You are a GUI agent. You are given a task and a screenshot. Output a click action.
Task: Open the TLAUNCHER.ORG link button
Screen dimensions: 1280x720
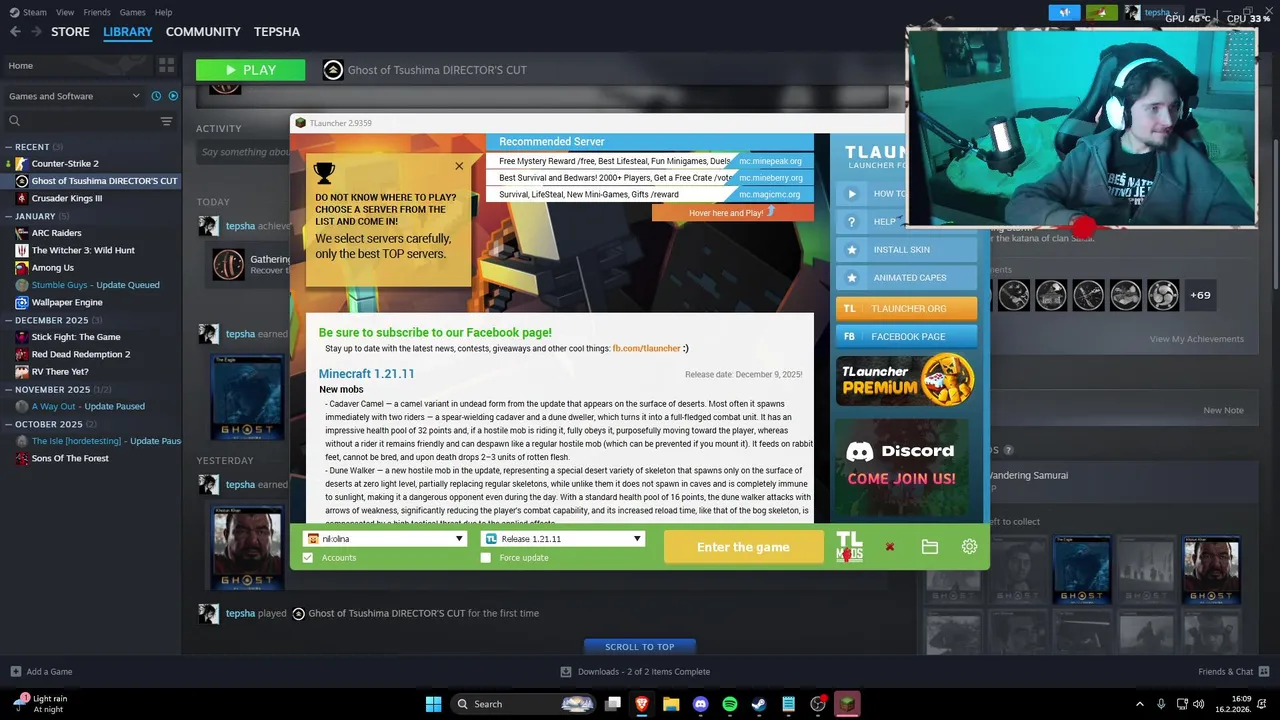coord(906,309)
